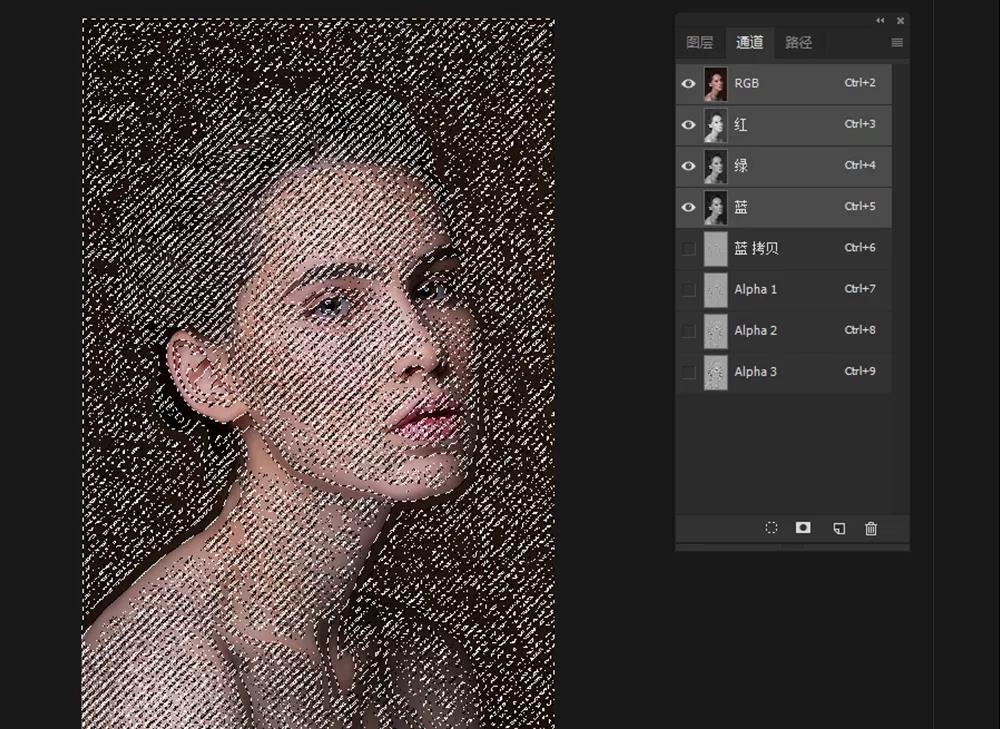Viewport: 1000px width, 729px height.
Task: Click the Ctrl+9 shortcut text
Action: pos(860,371)
